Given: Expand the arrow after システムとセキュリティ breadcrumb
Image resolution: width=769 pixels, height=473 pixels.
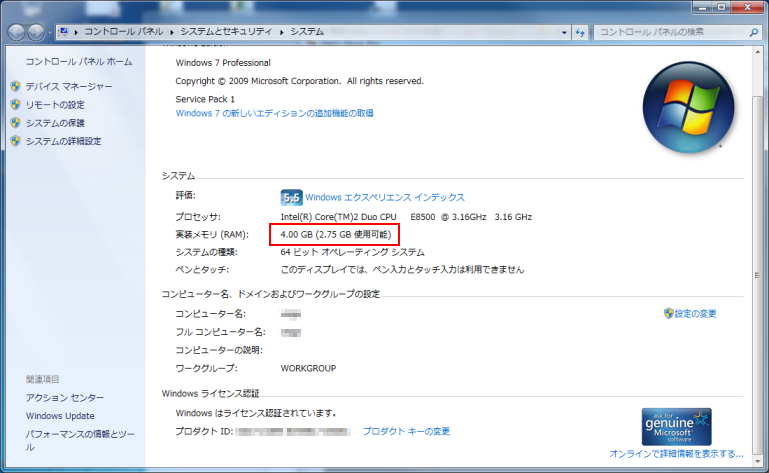Looking at the screenshot, I should click(282, 32).
